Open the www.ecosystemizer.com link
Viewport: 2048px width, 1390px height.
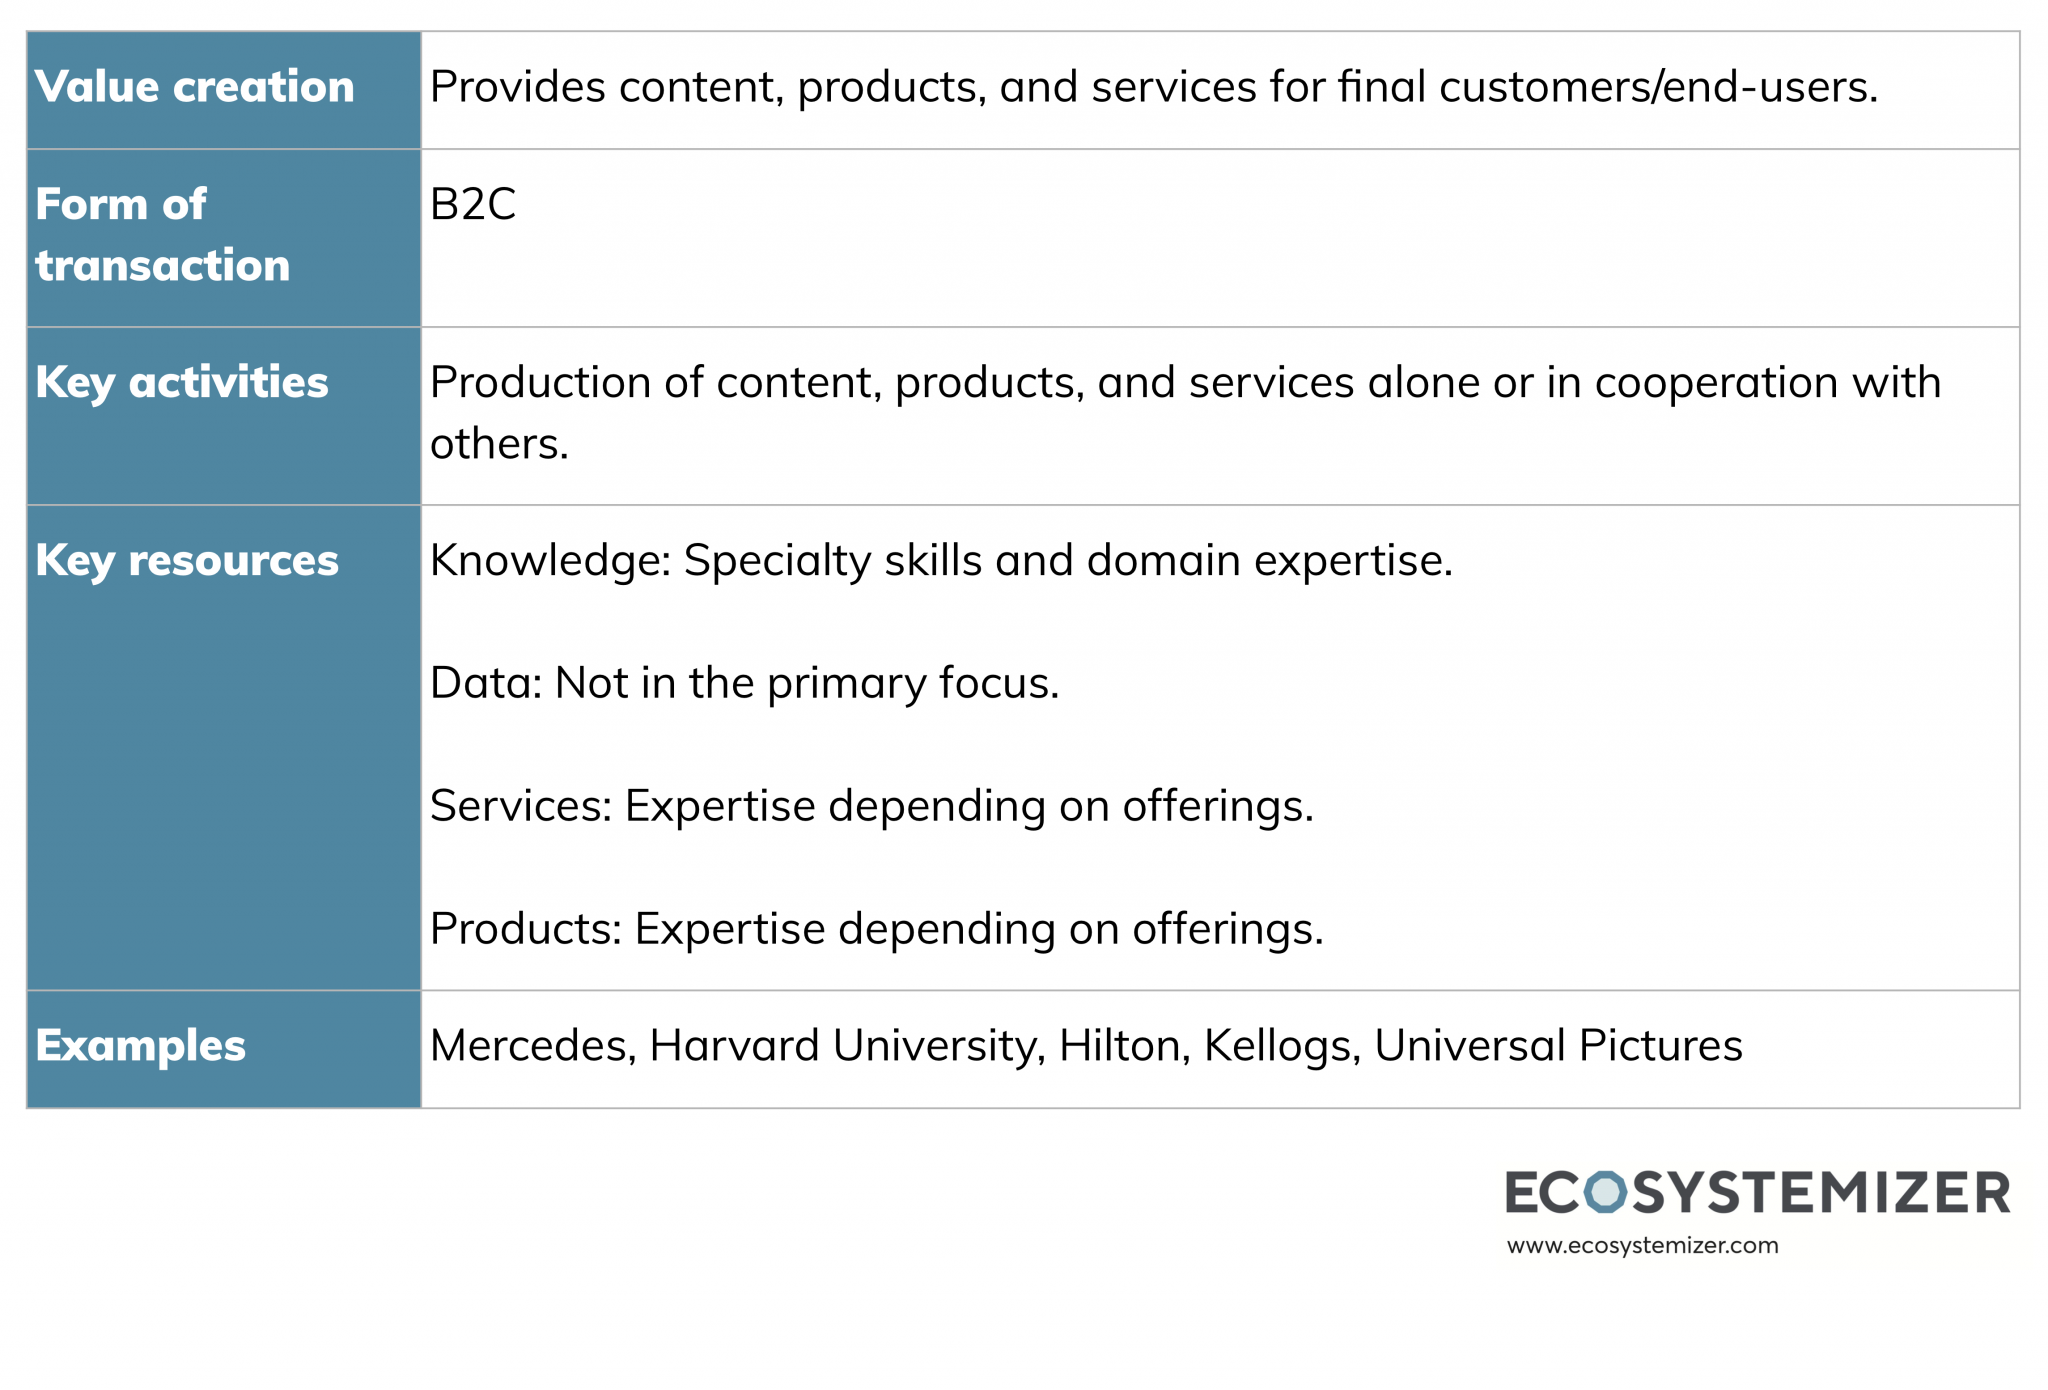click(1642, 1246)
